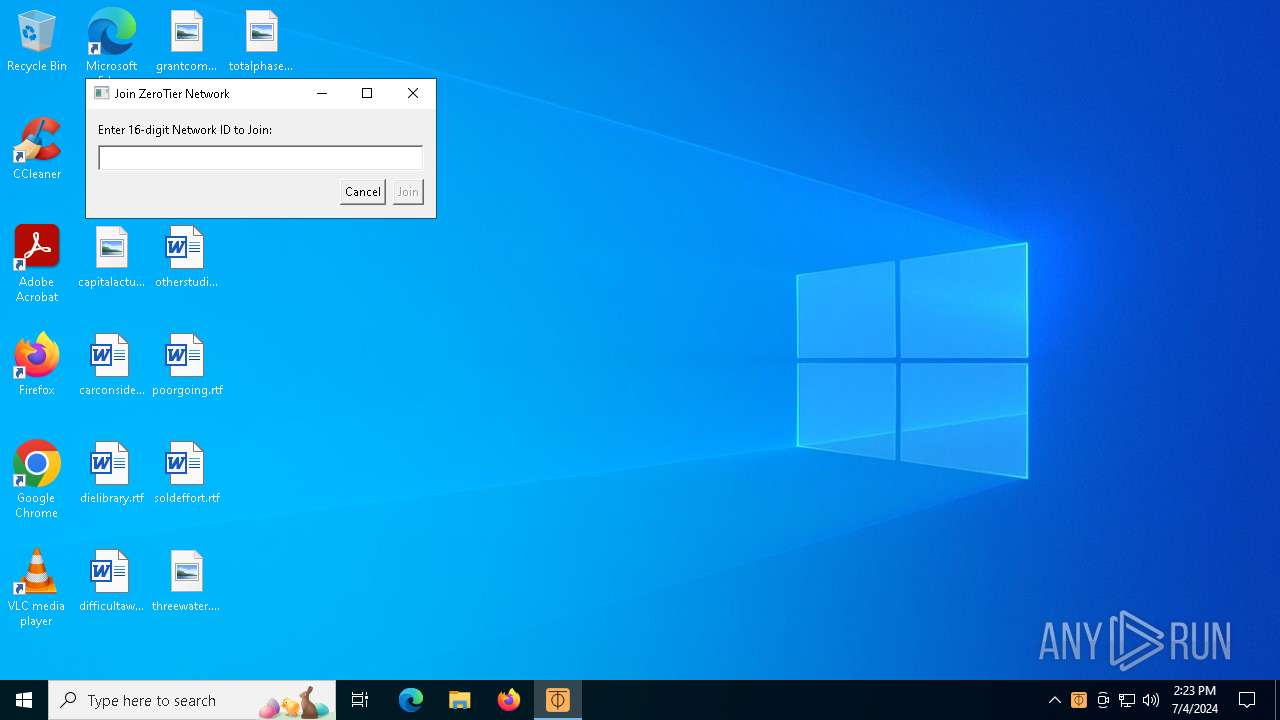Select the Recycle Bin desktop icon
Image resolution: width=1280 pixels, height=720 pixels.
37,41
